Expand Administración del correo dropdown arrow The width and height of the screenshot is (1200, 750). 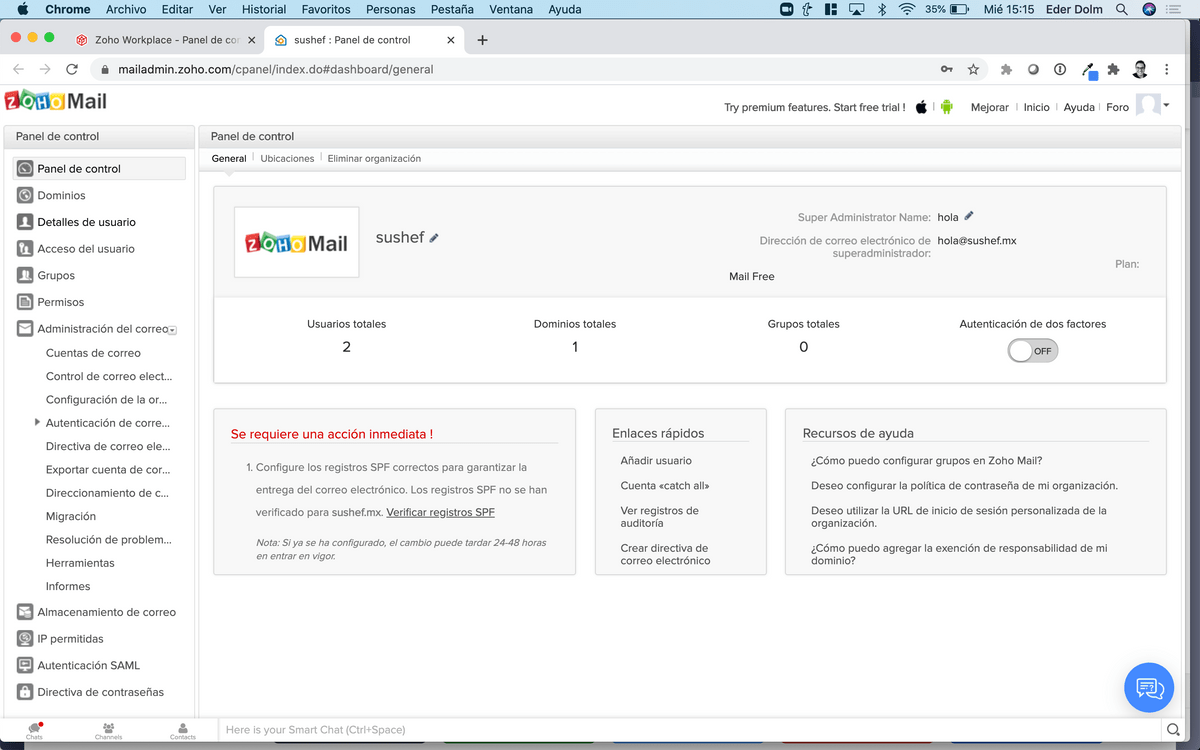(173, 330)
